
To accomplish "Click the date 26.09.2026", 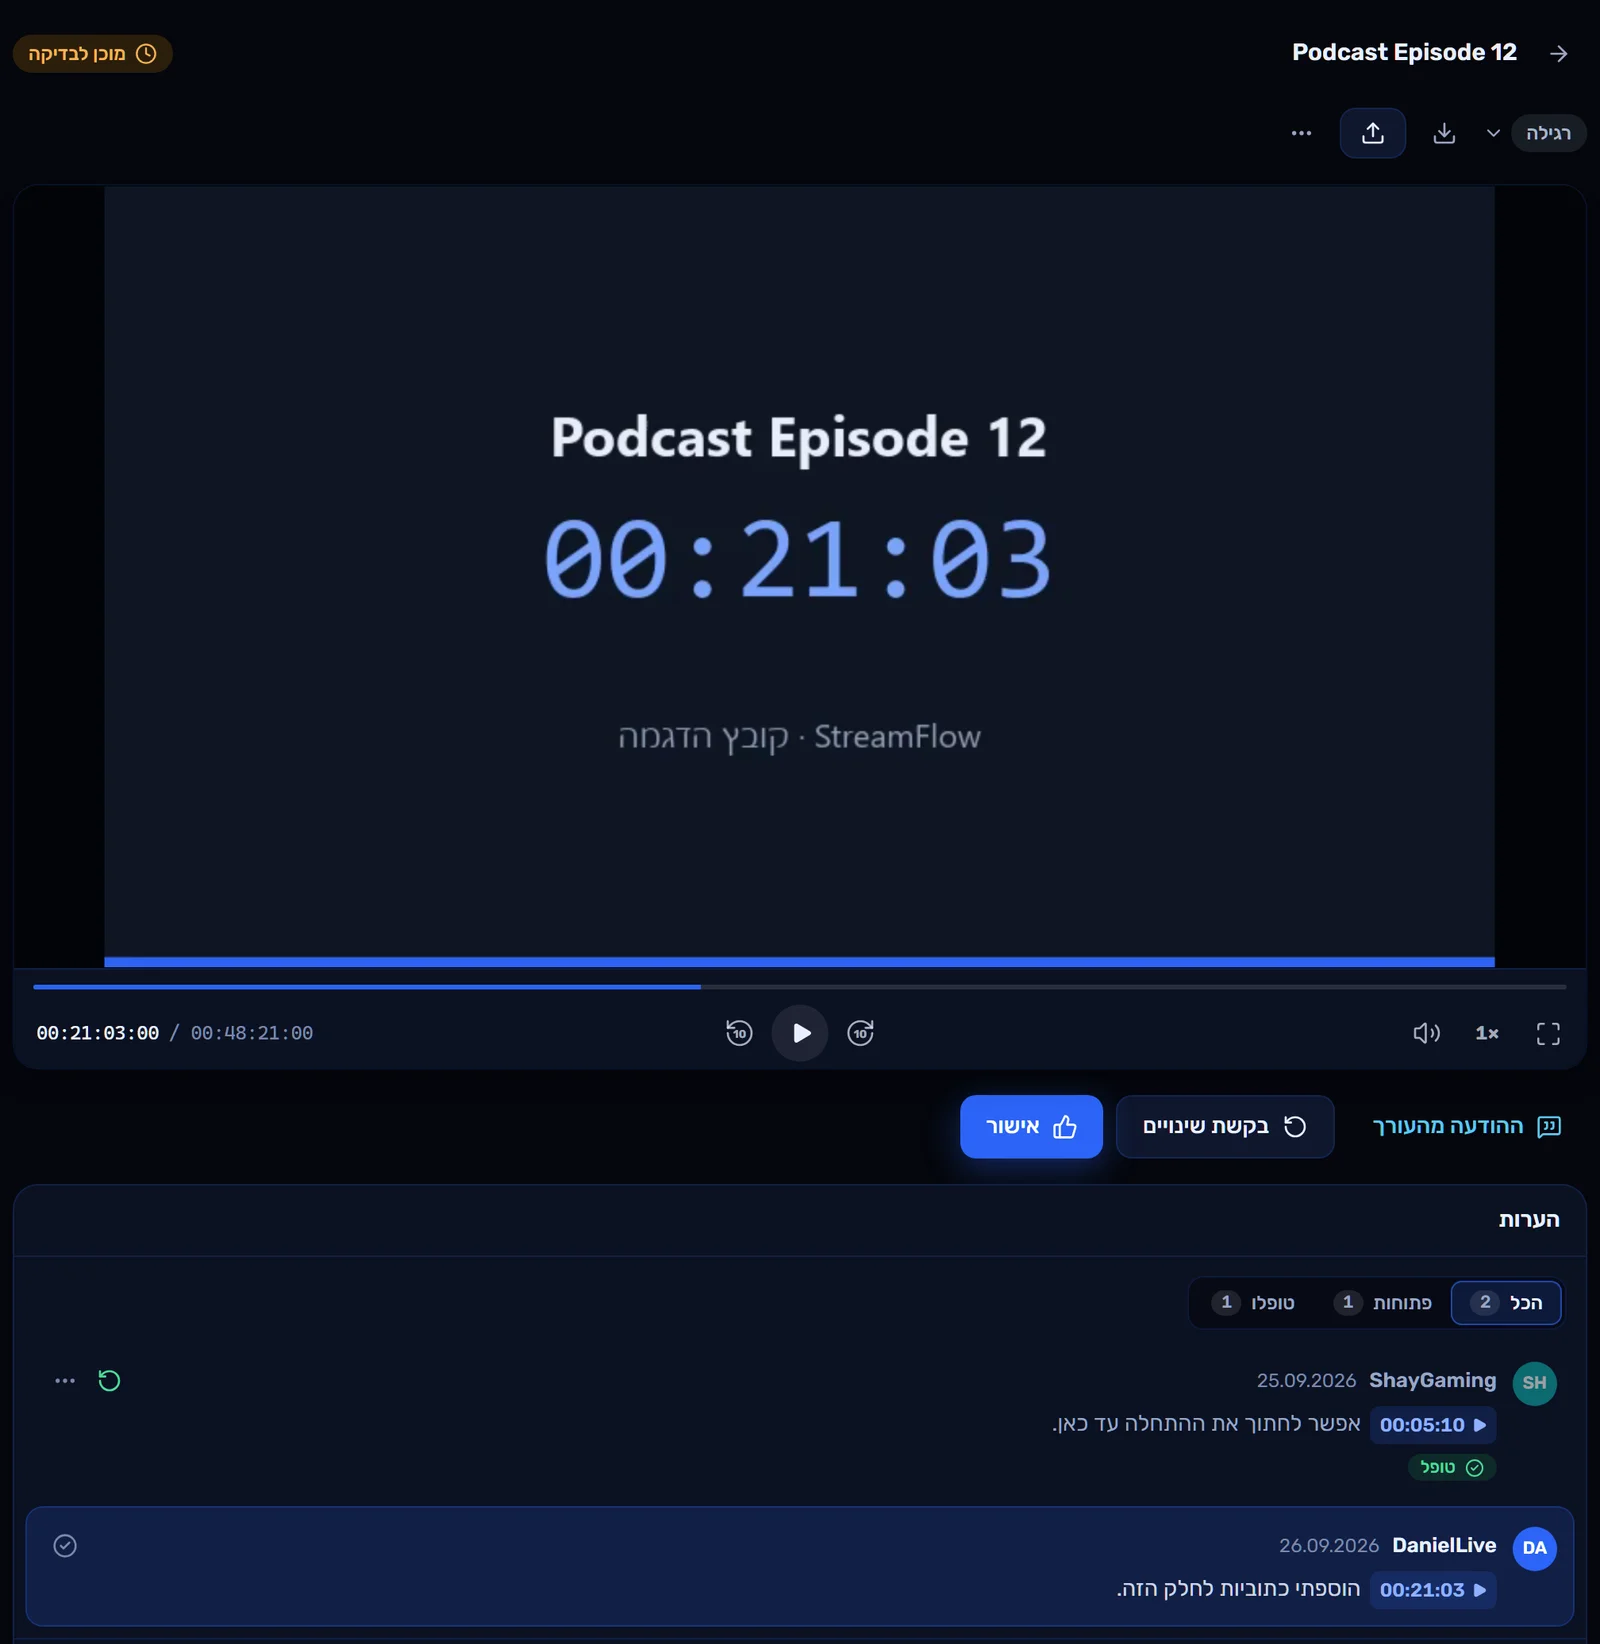I will pyautogui.click(x=1329, y=1546).
